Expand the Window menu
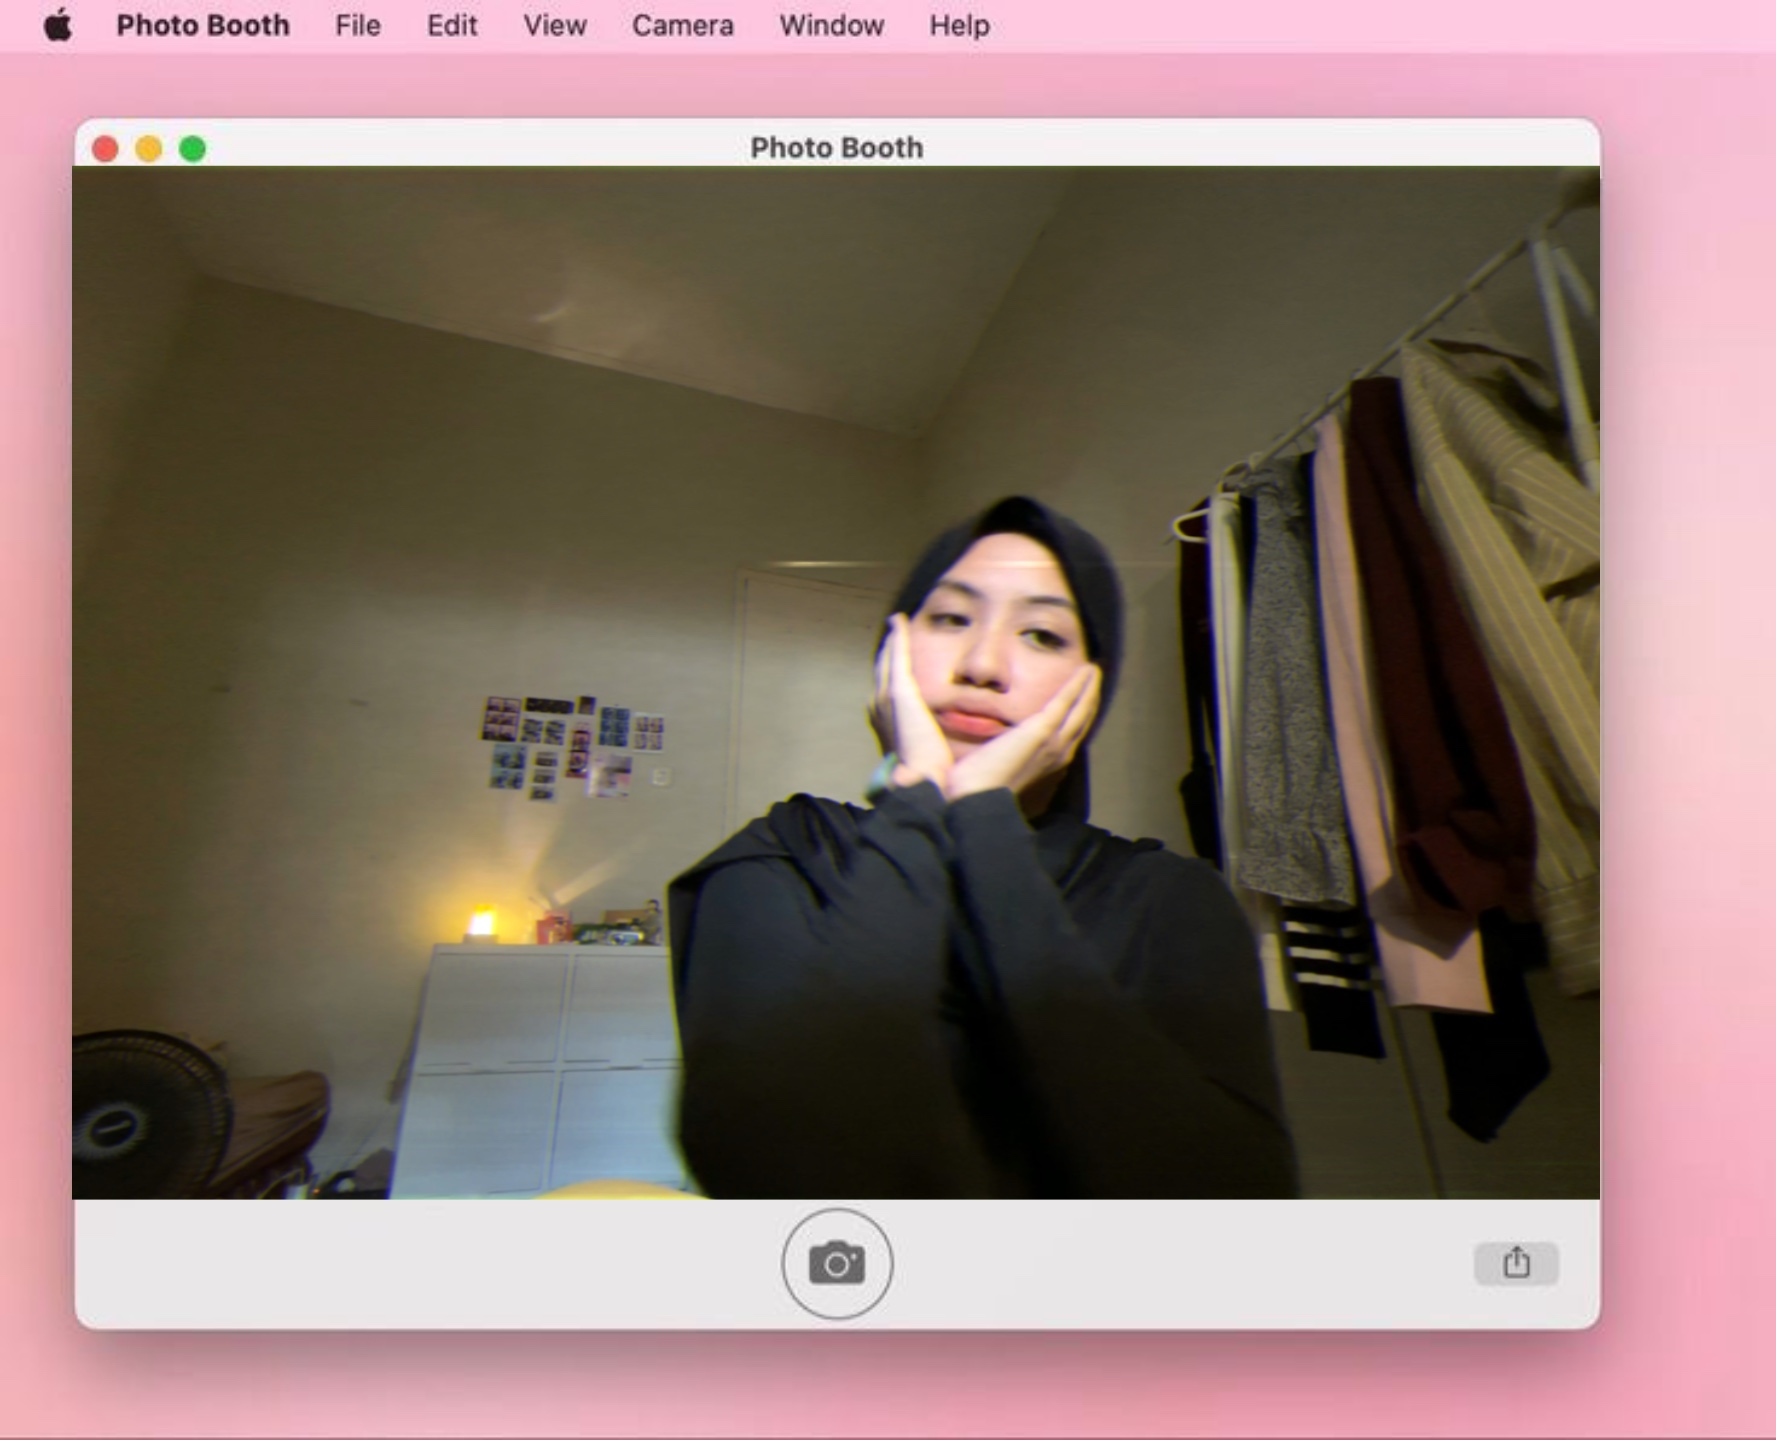This screenshot has width=1776, height=1440. coord(831,25)
